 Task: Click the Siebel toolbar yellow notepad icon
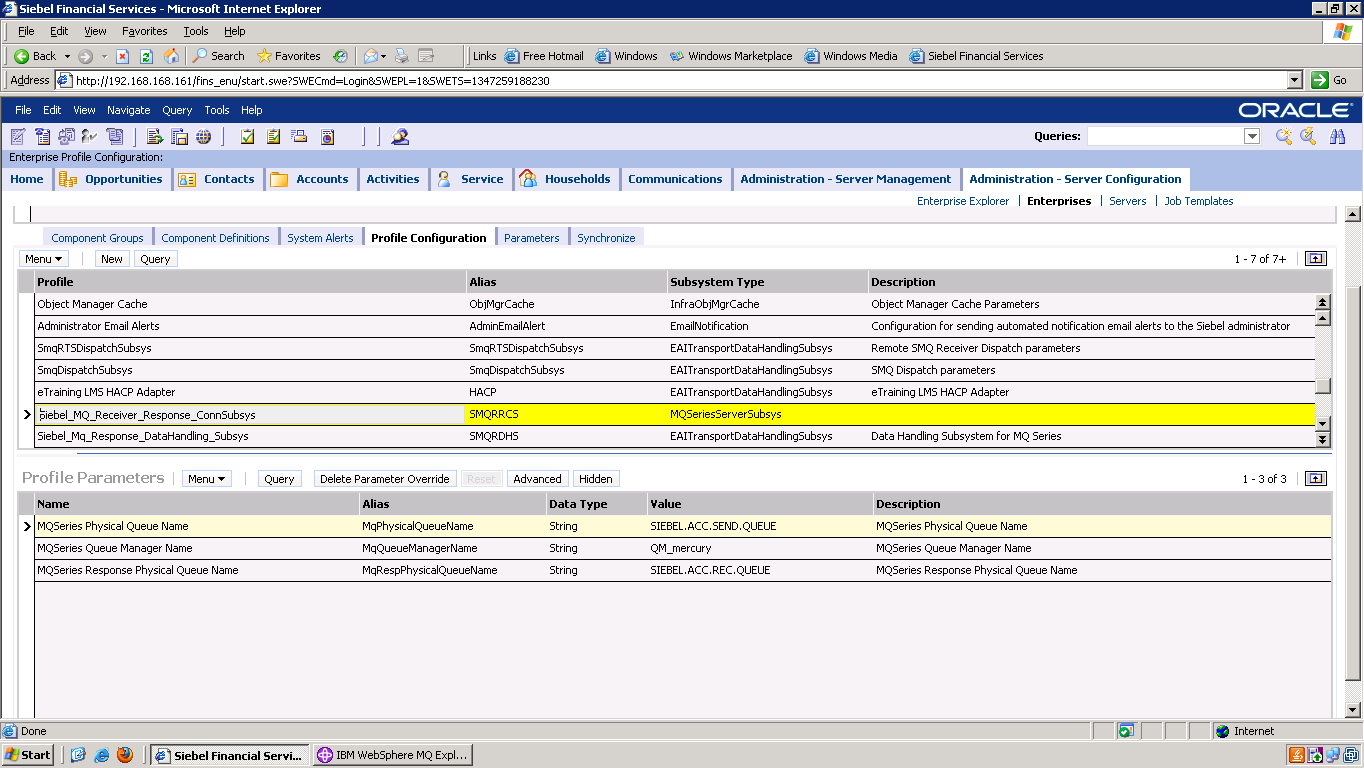tap(273, 137)
